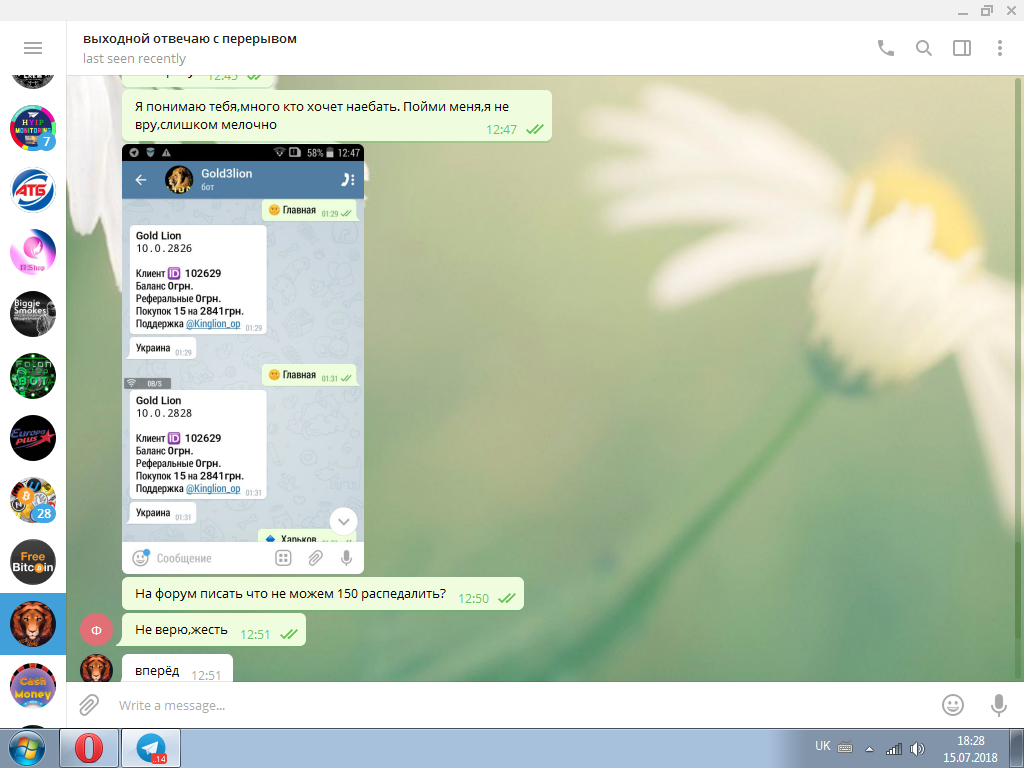Click the lion avatar next to вперёд message

pyautogui.click(x=96, y=668)
